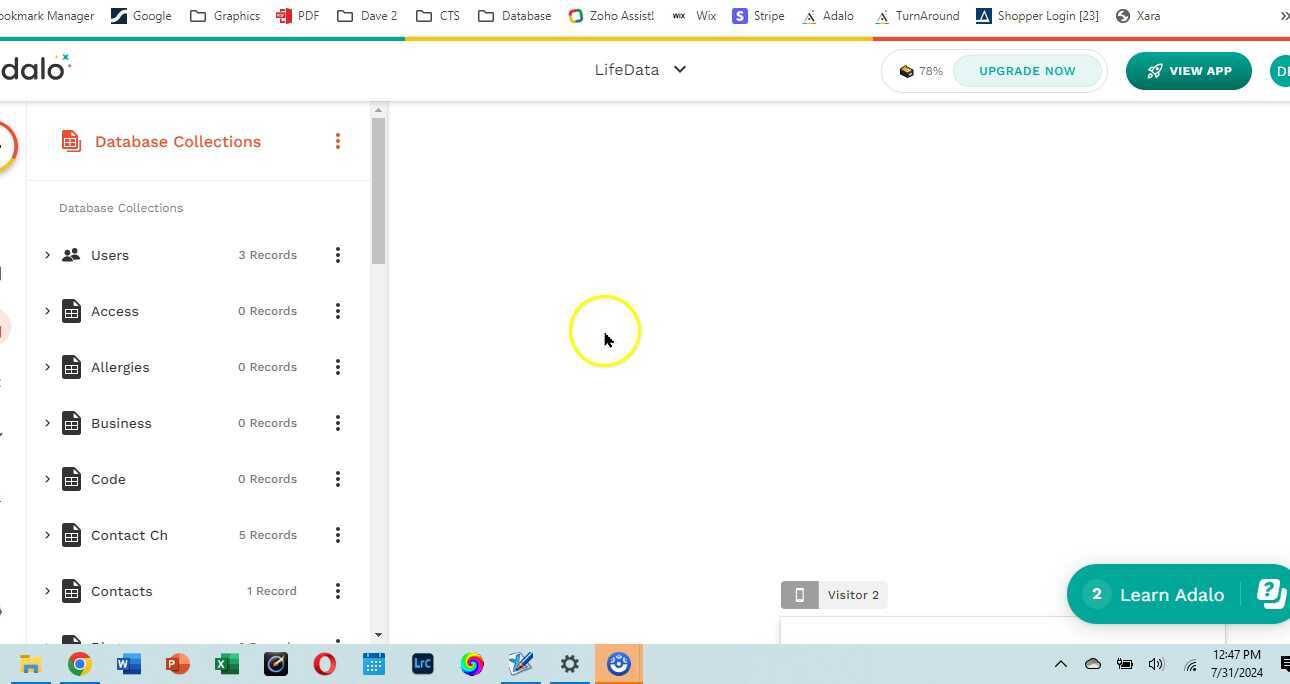Click the Business table icon
The width and height of the screenshot is (1290, 684).
coord(71,423)
